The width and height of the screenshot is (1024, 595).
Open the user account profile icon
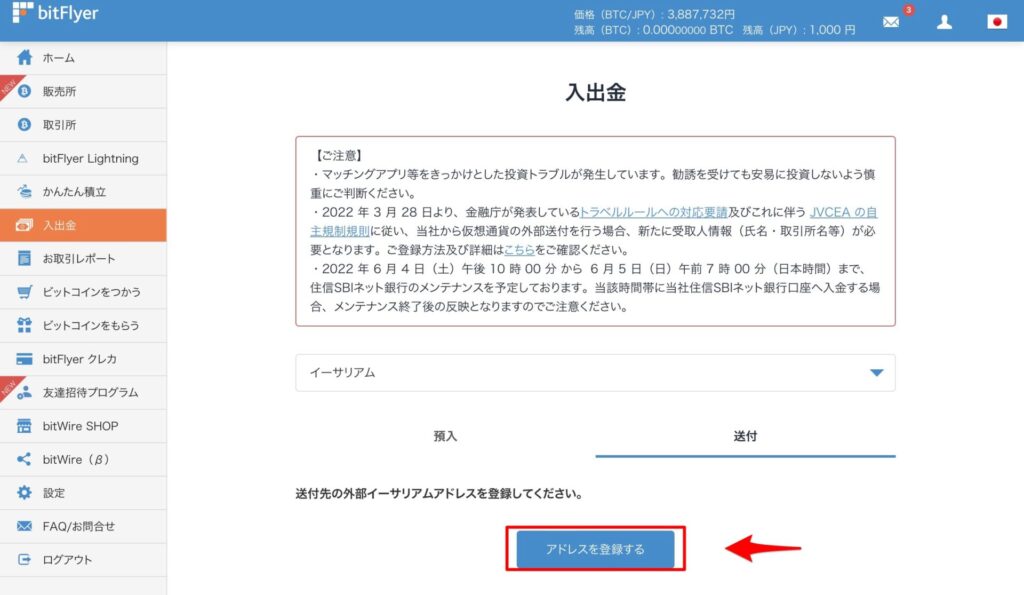click(944, 22)
